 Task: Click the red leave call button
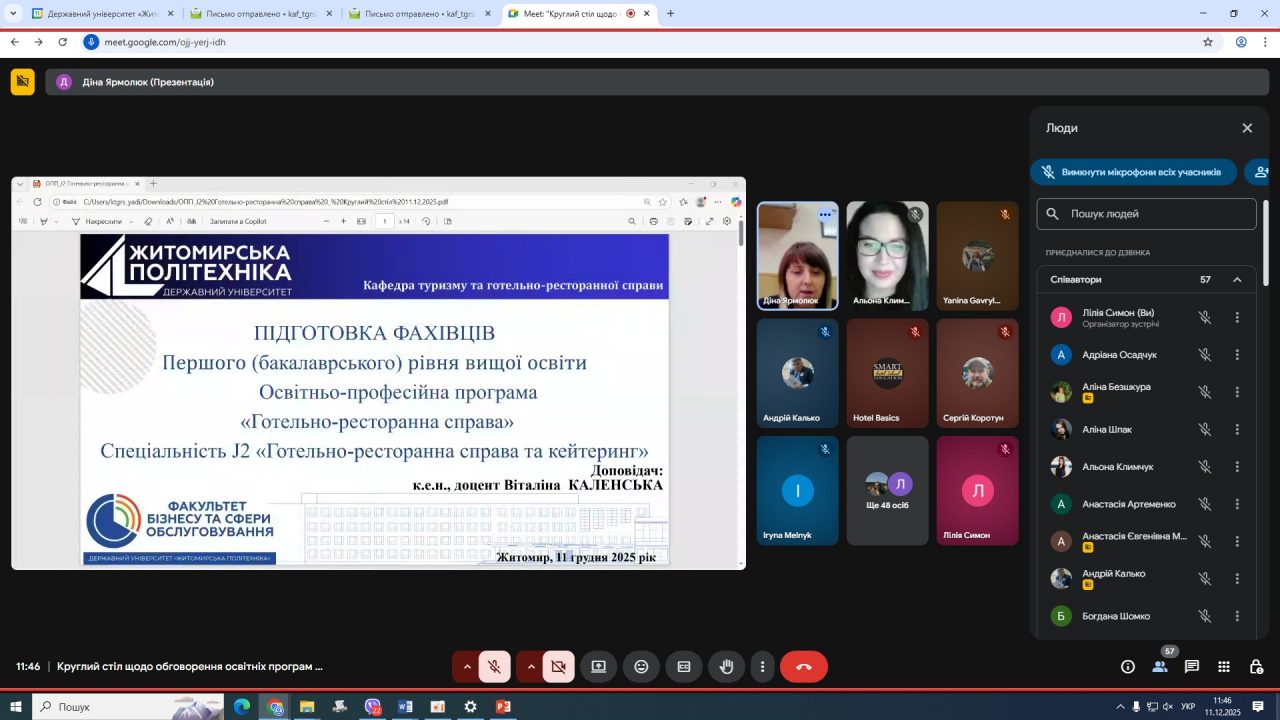(803, 667)
